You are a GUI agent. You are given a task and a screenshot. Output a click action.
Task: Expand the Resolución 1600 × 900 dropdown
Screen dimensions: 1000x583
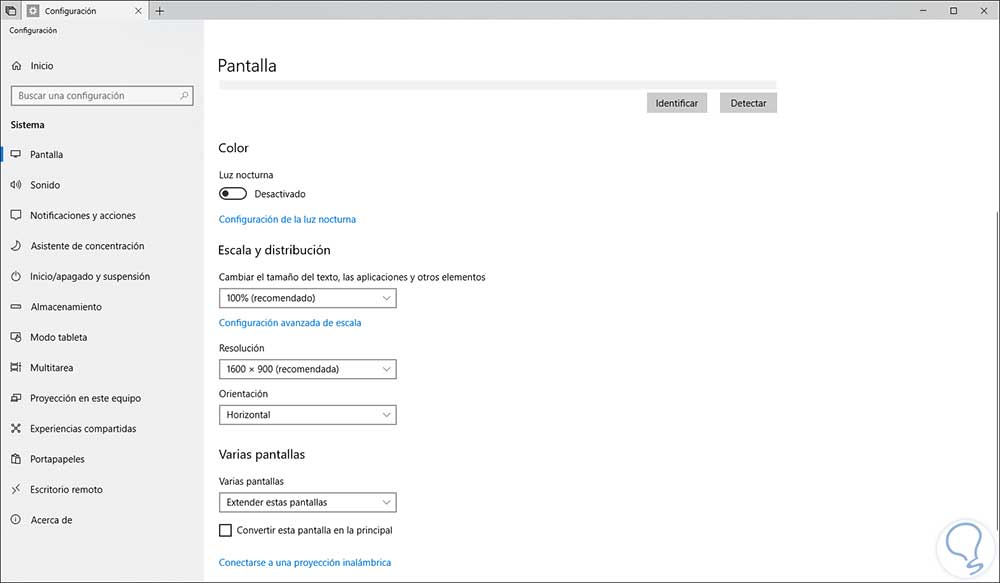(307, 369)
